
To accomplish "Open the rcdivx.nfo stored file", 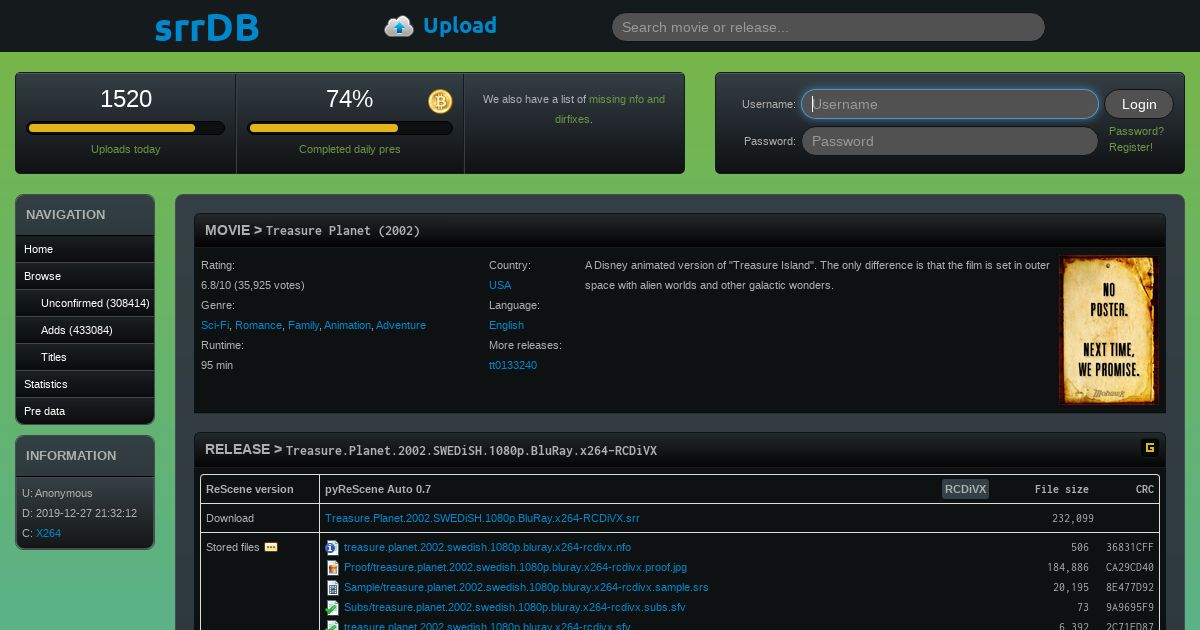I will click(487, 547).
